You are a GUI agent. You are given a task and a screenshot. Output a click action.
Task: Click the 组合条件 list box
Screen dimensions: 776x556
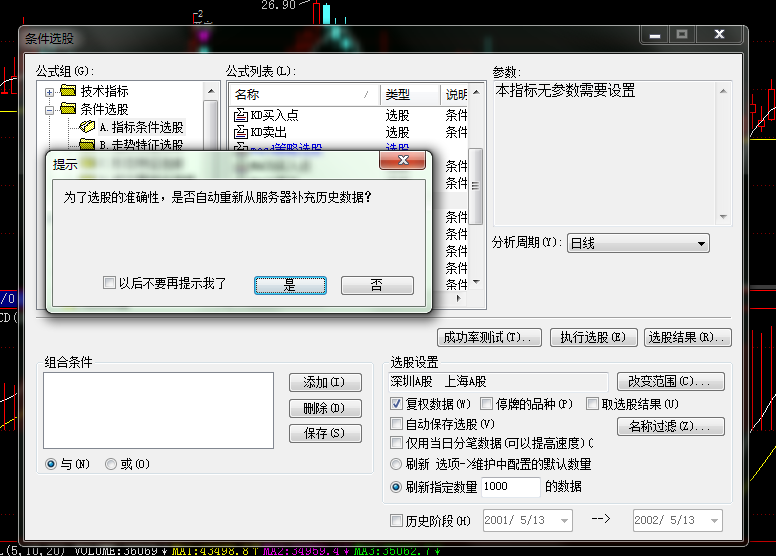click(158, 410)
